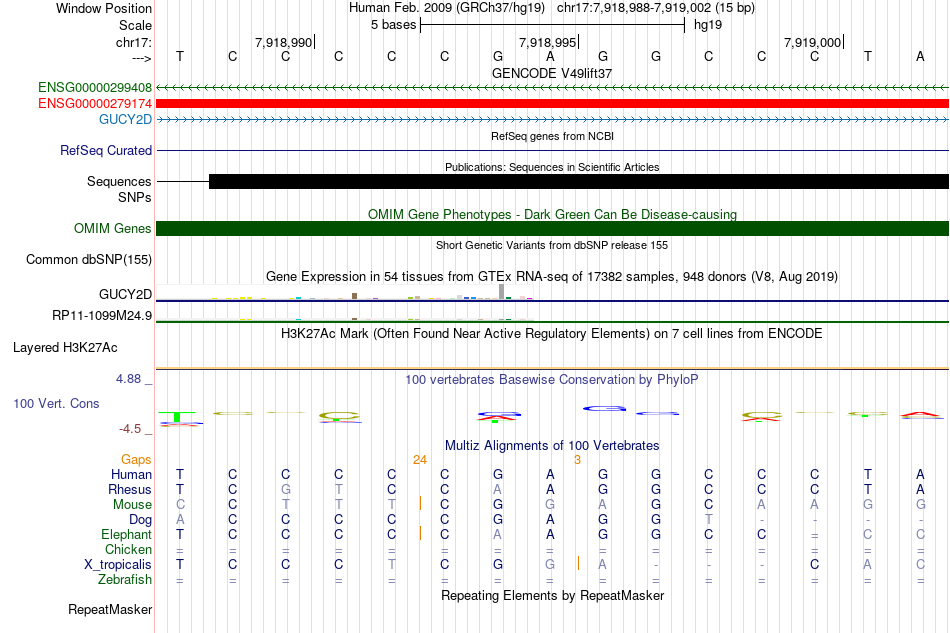Click the black publication Sequences bar
This screenshot has width=950, height=633.
pyautogui.click(x=579, y=181)
